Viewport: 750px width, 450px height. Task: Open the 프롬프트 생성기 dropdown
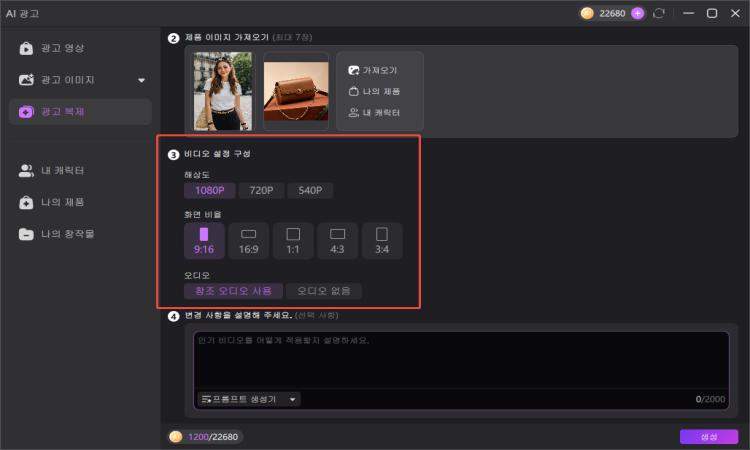[249, 399]
